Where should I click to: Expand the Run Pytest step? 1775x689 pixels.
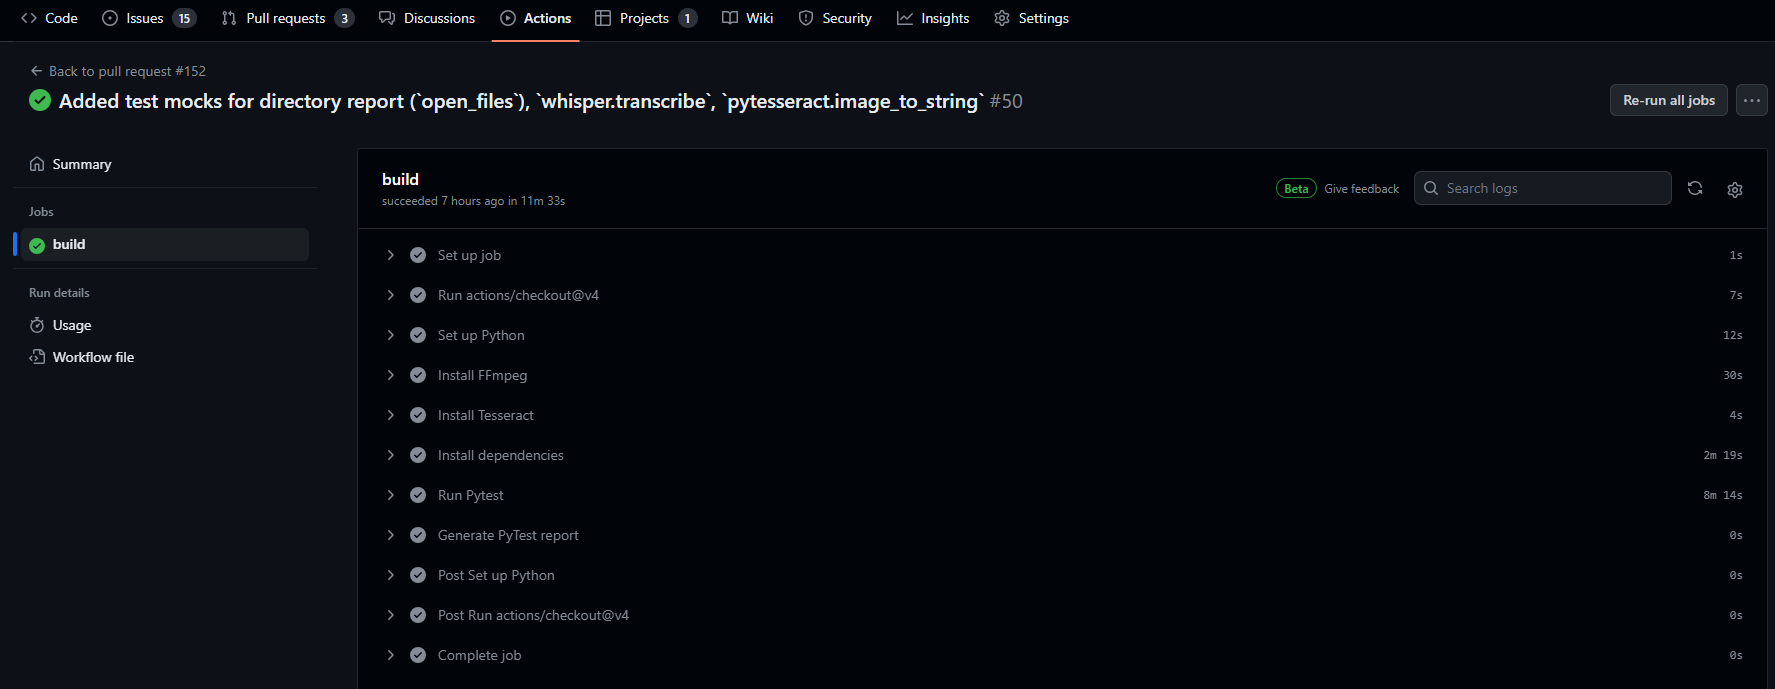point(1064,495)
